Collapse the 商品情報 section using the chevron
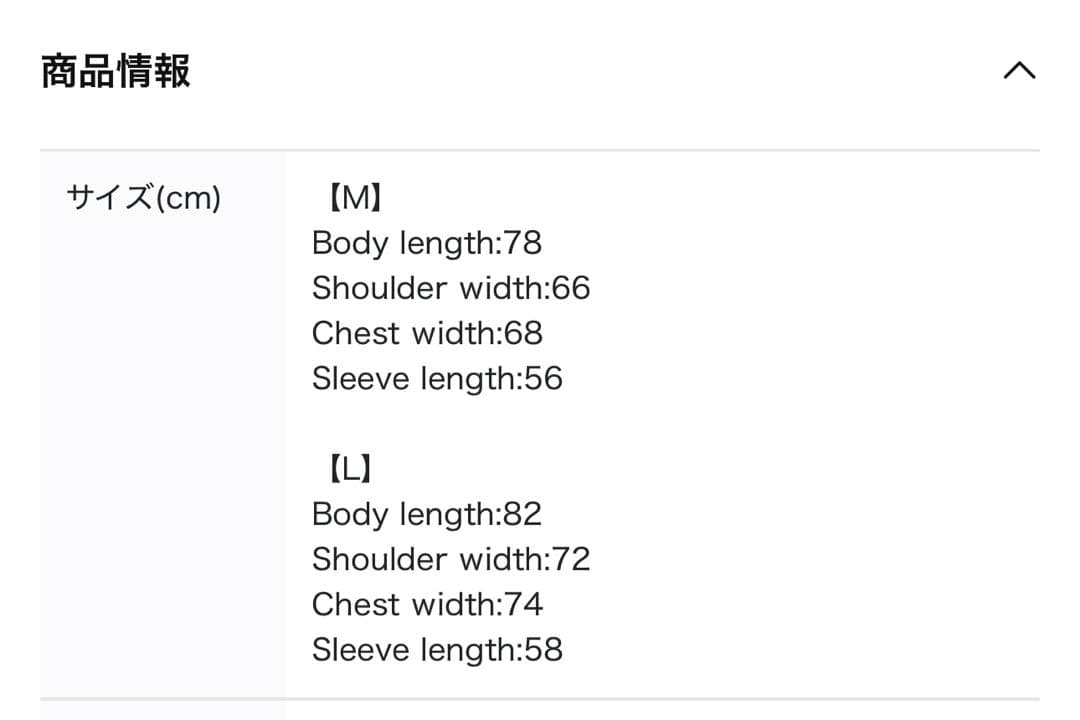The height and width of the screenshot is (721, 1080). [x=1019, y=72]
